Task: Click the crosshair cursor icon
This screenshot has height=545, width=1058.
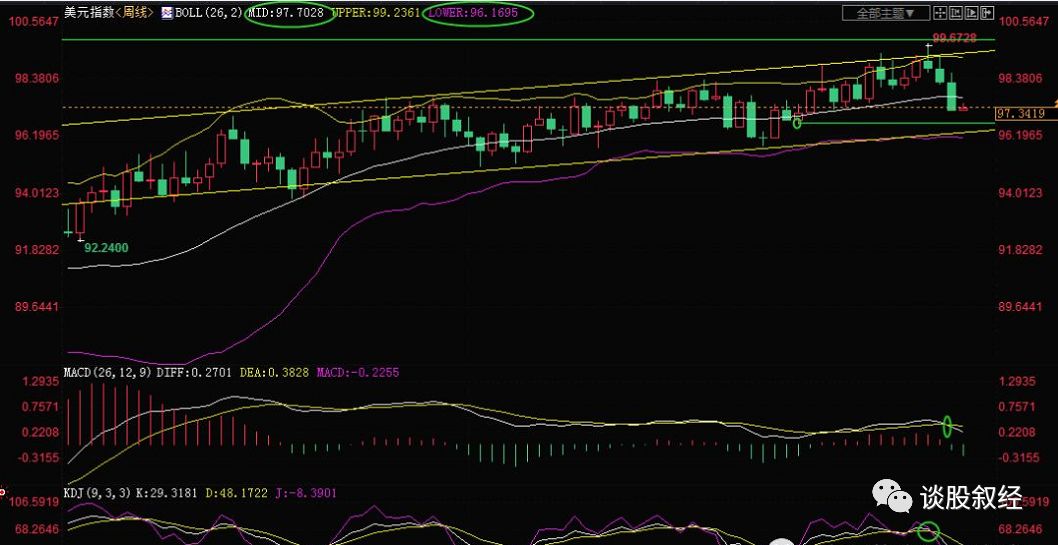Action: tap(941, 13)
